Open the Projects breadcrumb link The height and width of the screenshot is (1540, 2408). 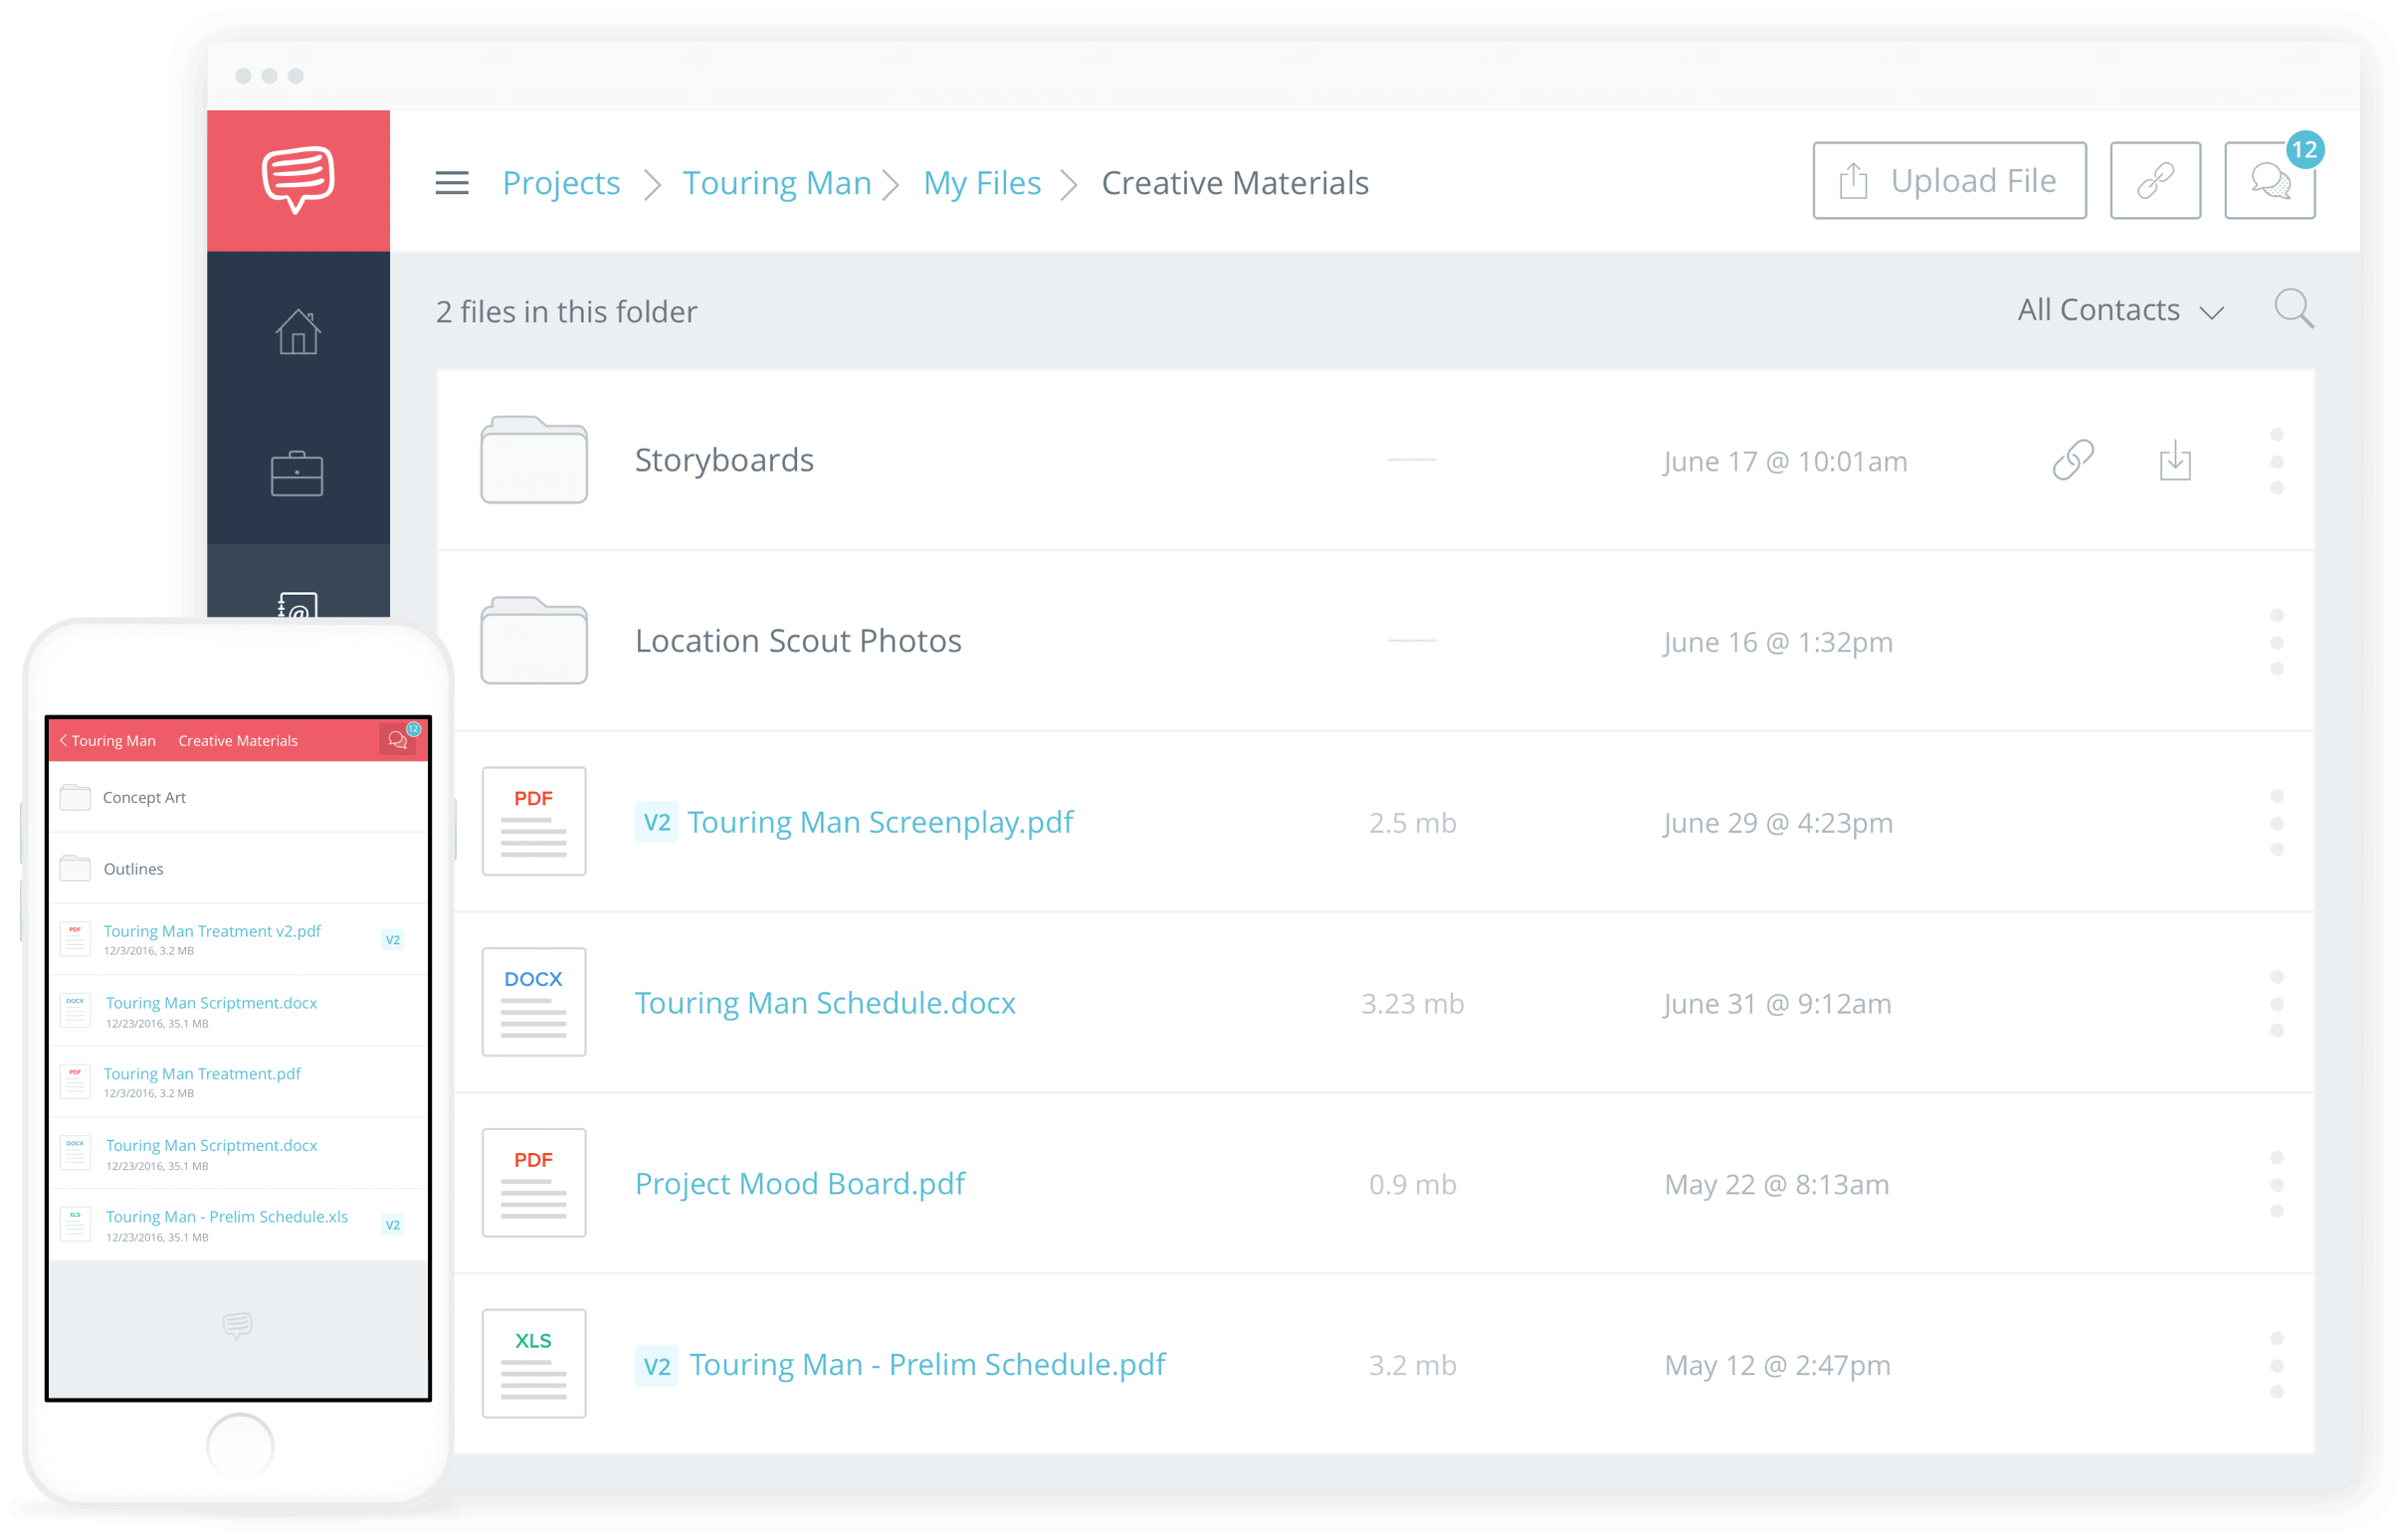click(560, 181)
